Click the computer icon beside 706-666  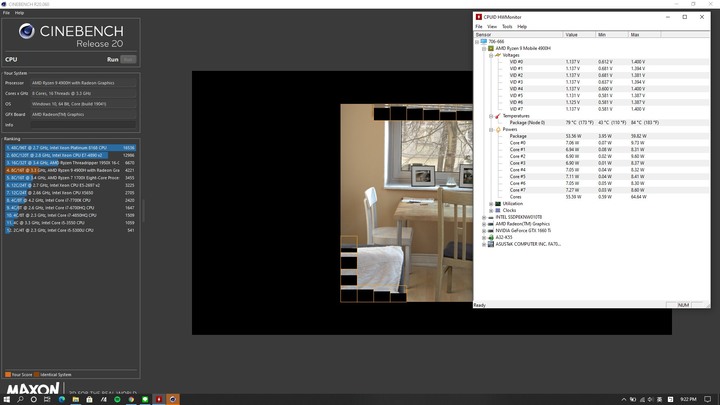[x=484, y=41]
